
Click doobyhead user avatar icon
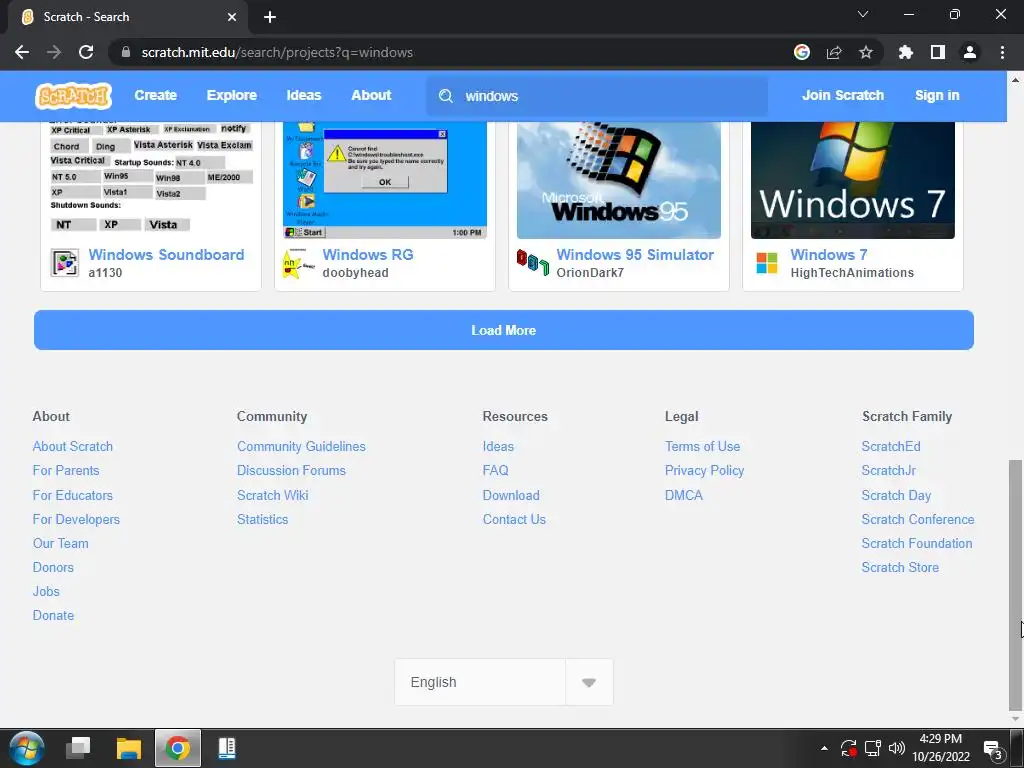tap(298, 263)
